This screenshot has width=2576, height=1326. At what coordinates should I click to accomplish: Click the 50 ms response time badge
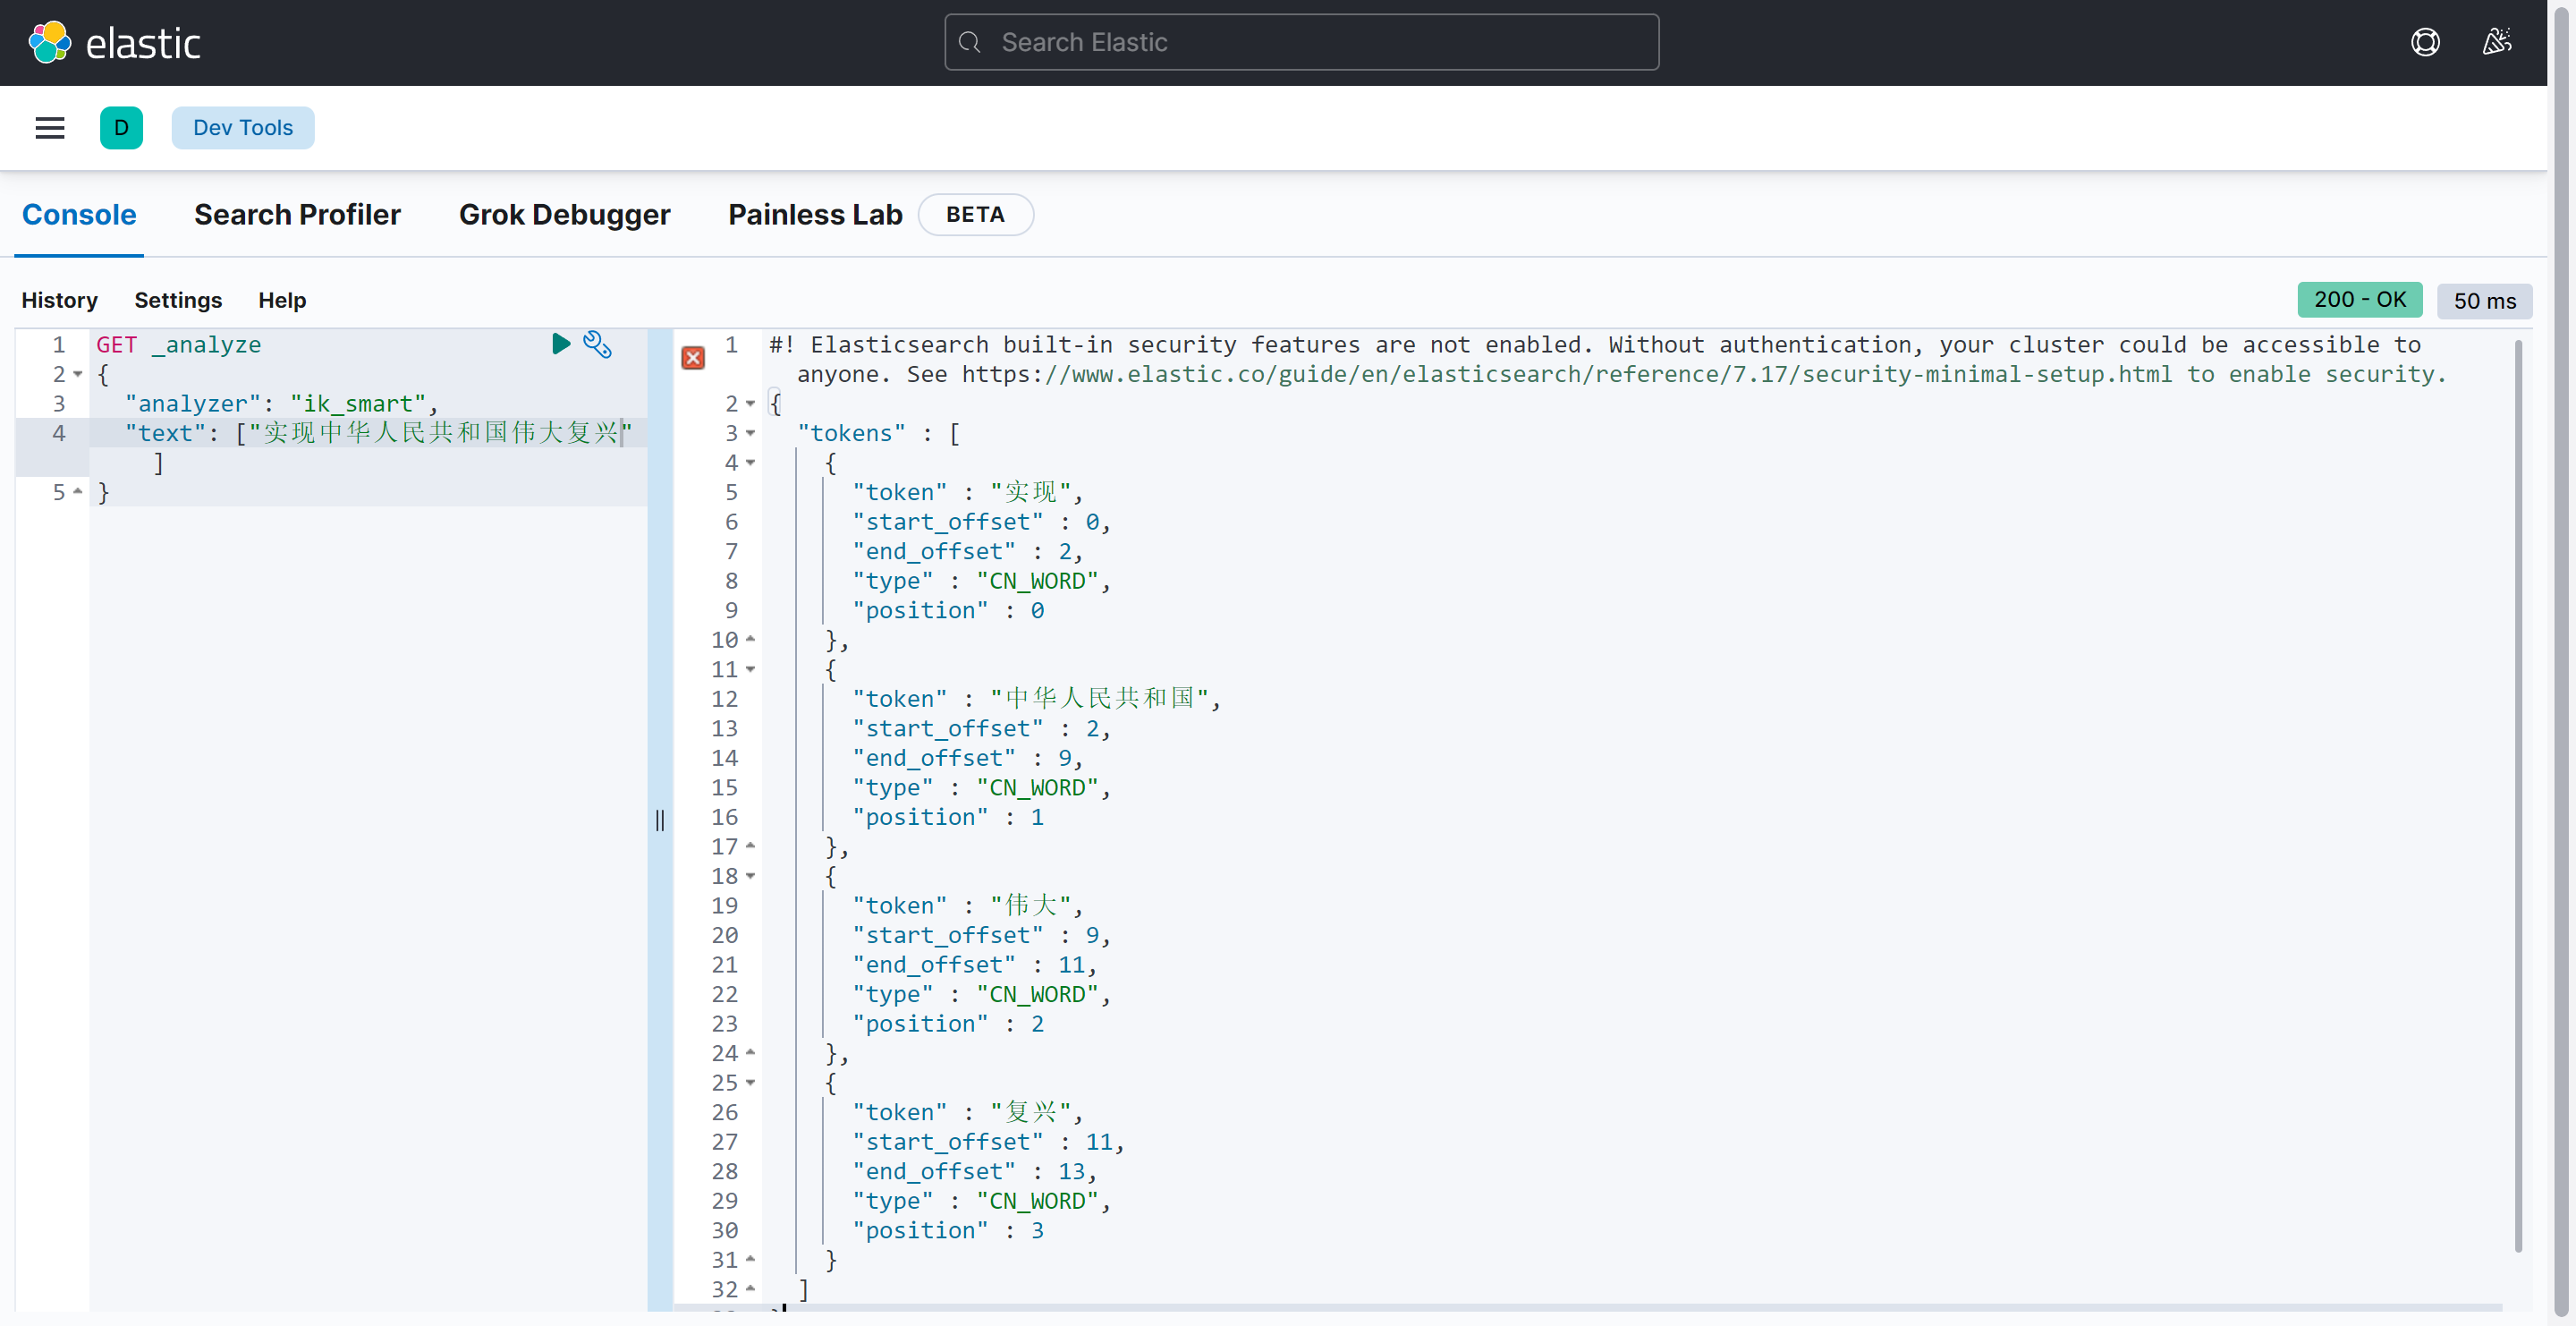(x=2484, y=301)
